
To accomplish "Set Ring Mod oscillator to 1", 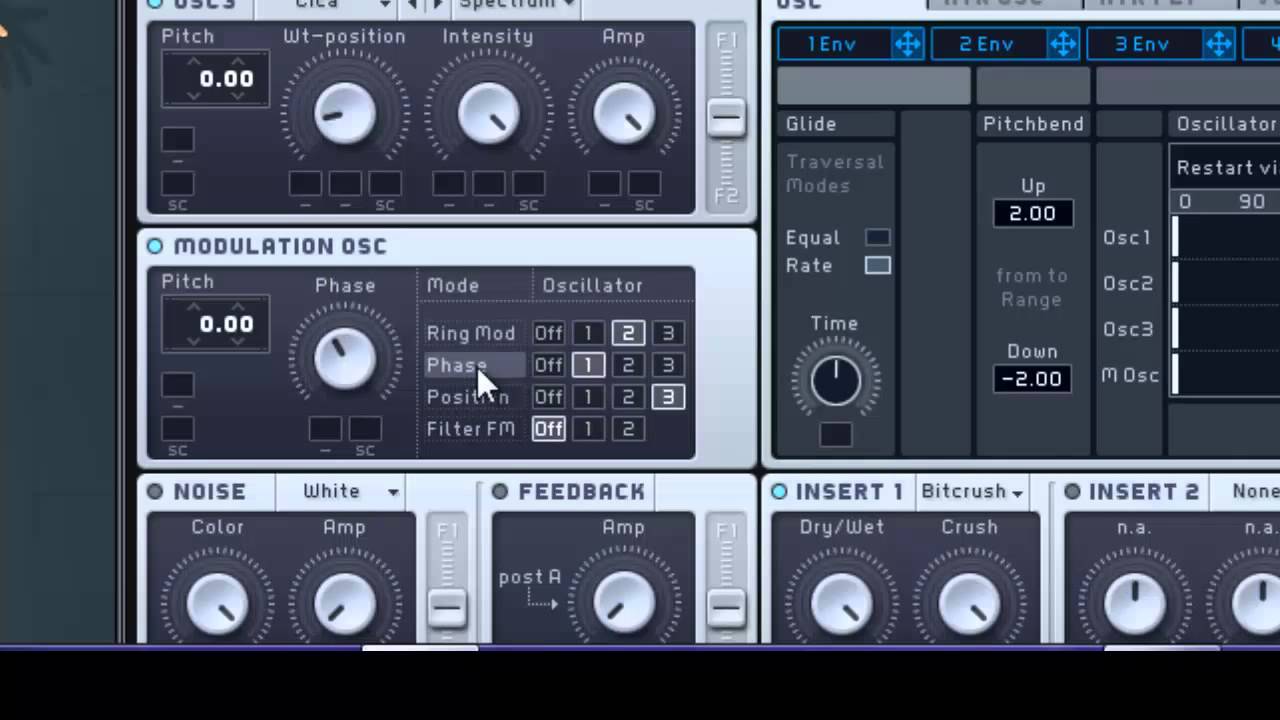I will pyautogui.click(x=588, y=333).
